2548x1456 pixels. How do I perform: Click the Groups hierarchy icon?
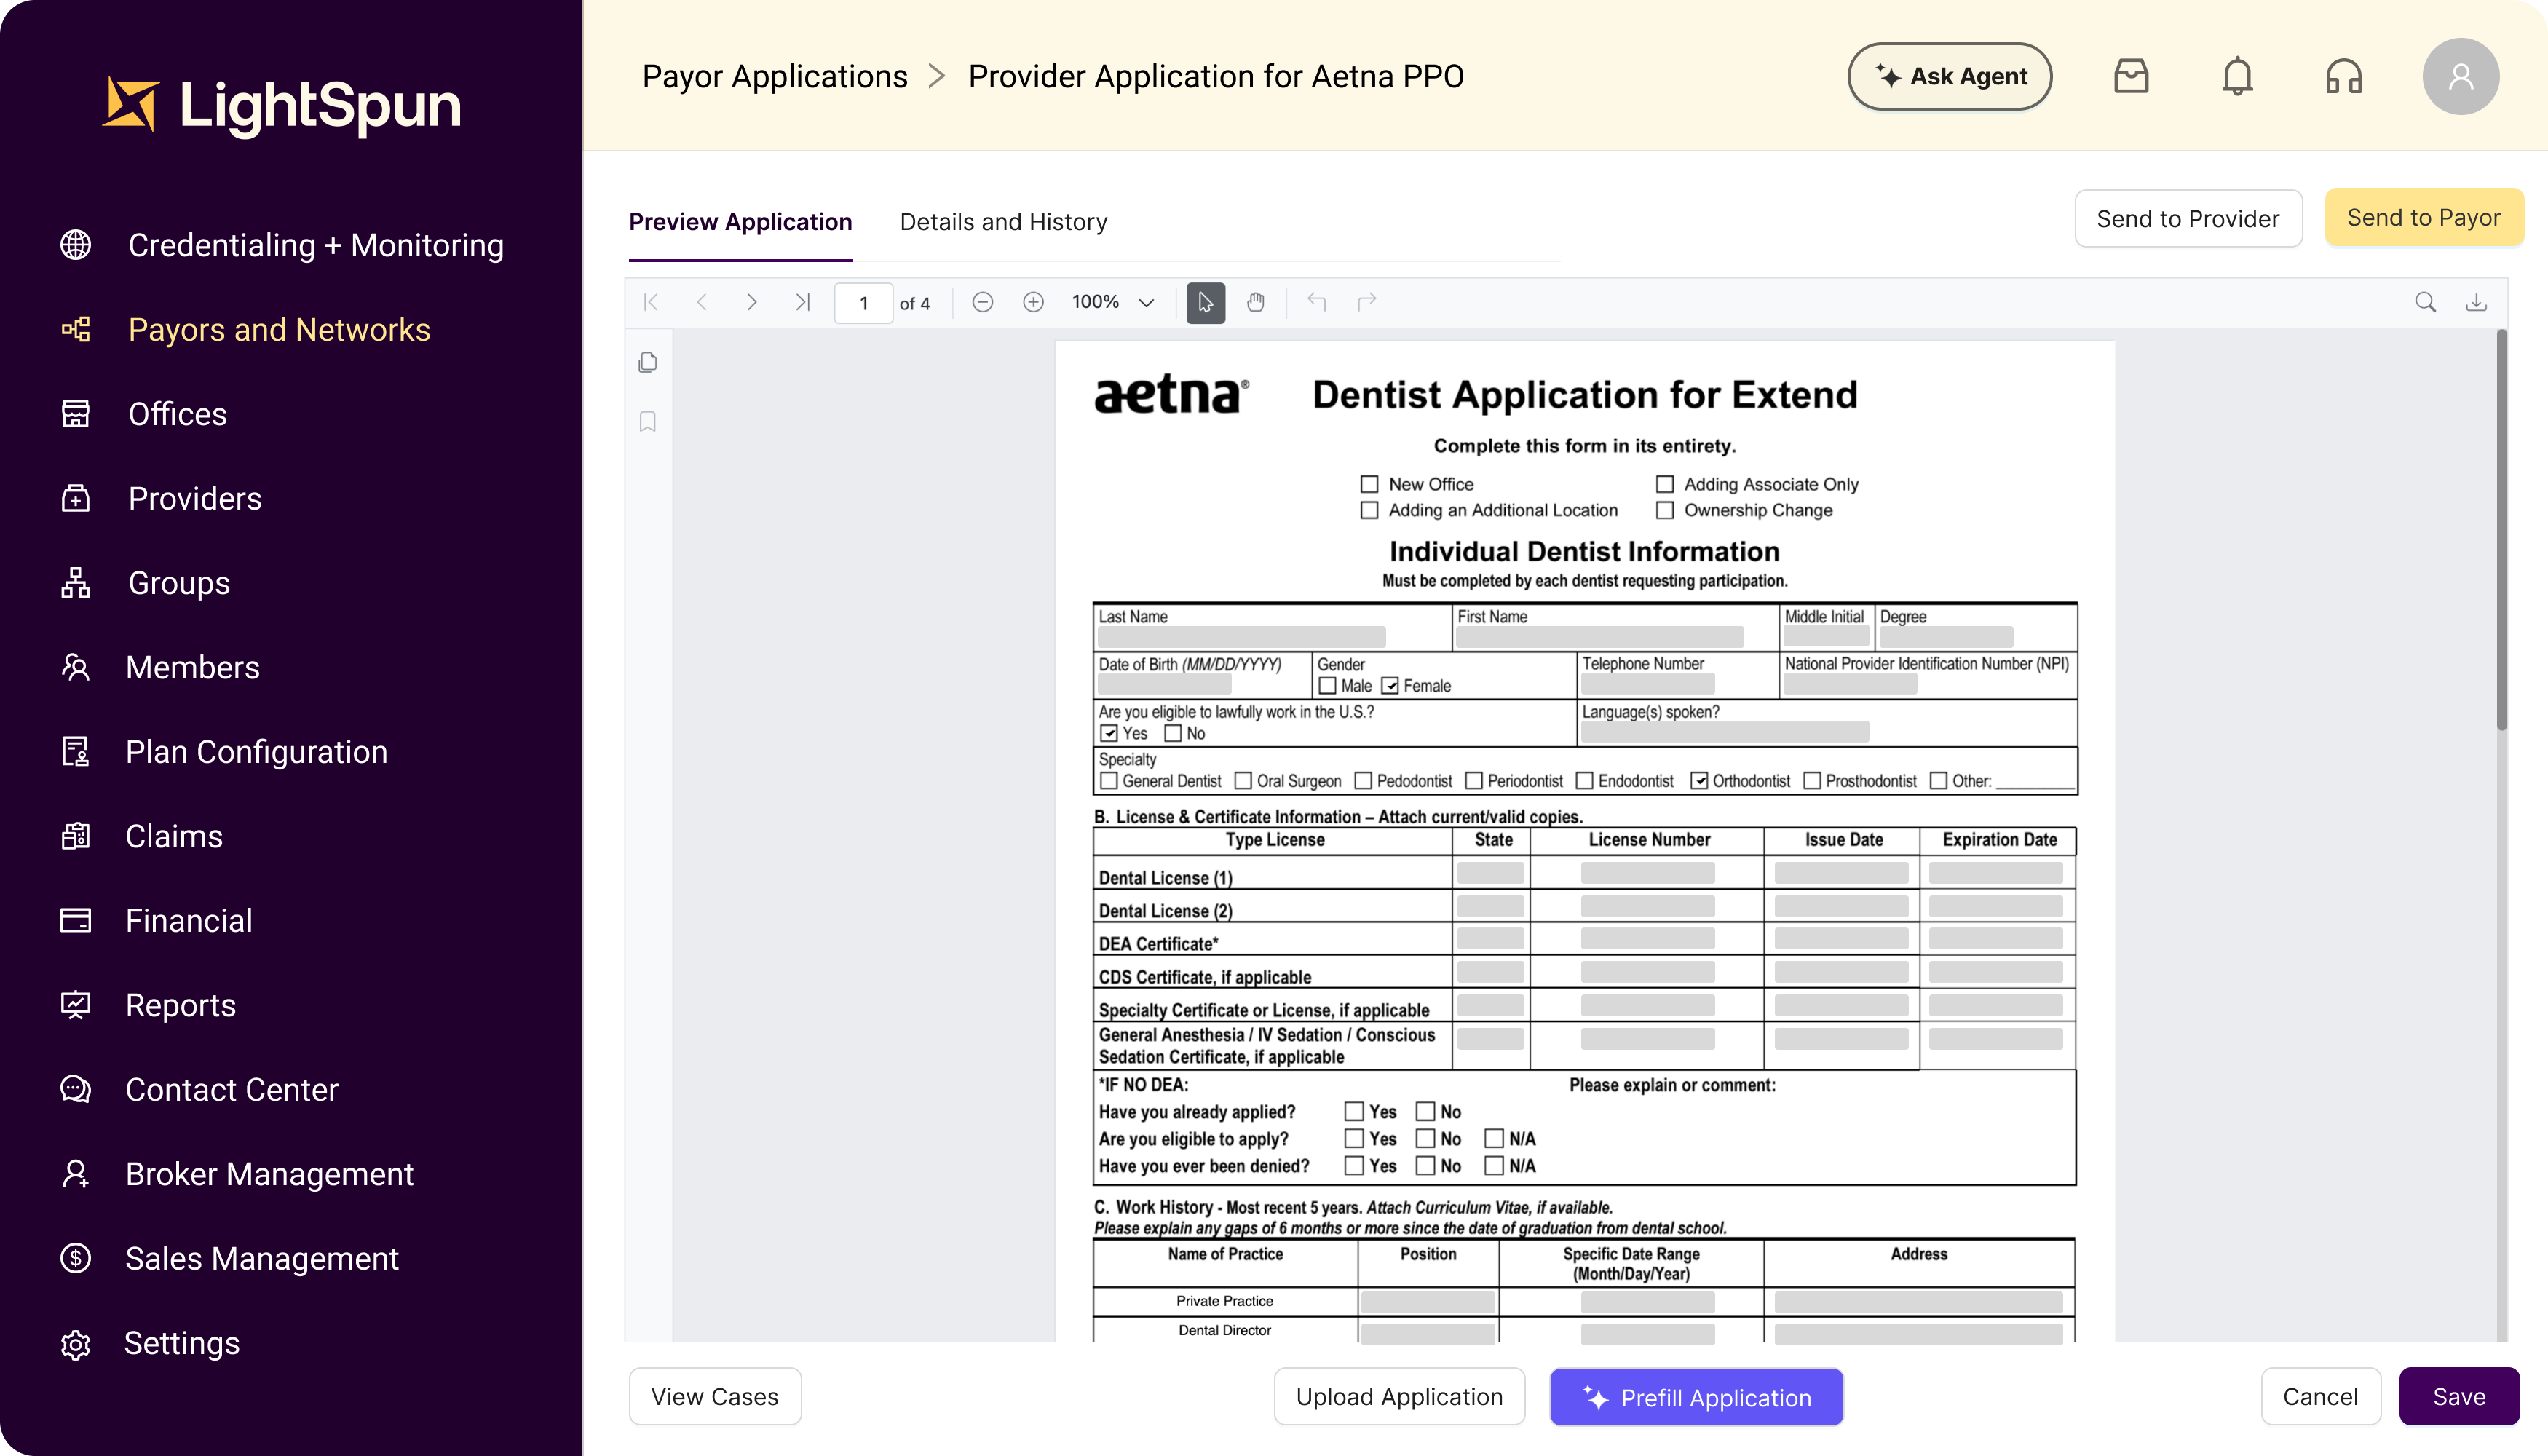tap(76, 583)
